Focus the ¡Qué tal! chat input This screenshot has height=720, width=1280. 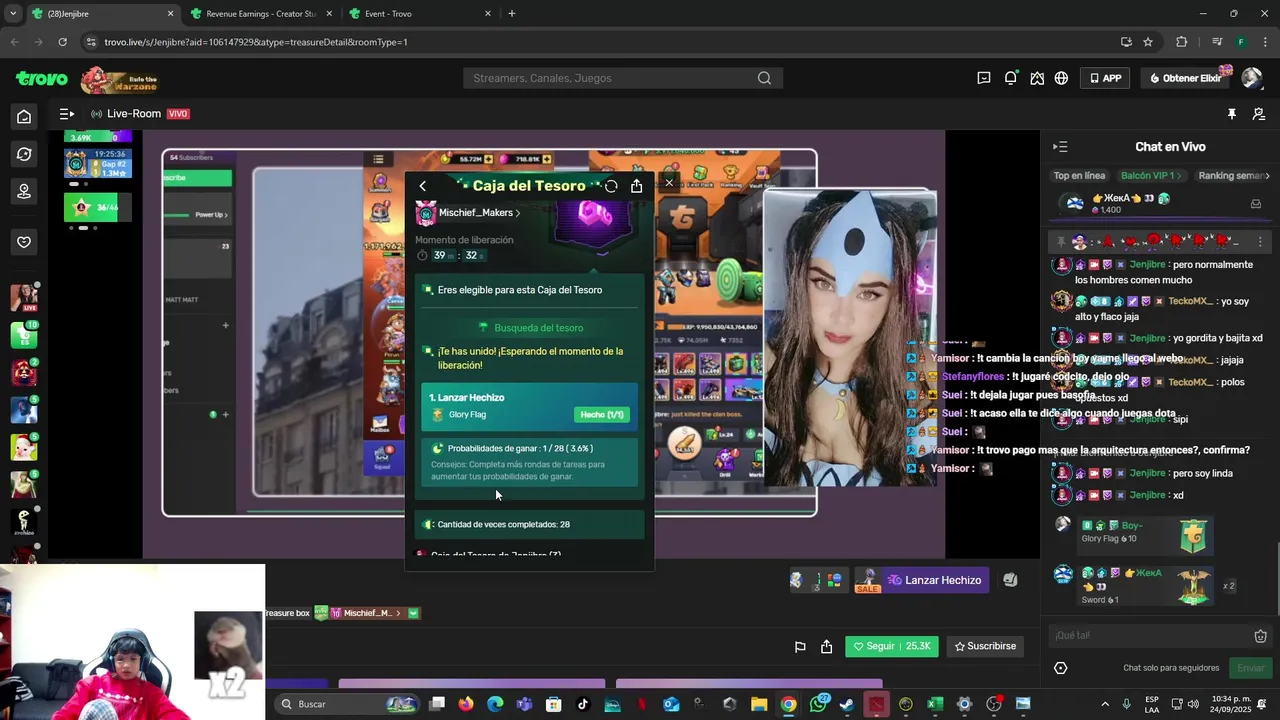click(1150, 635)
